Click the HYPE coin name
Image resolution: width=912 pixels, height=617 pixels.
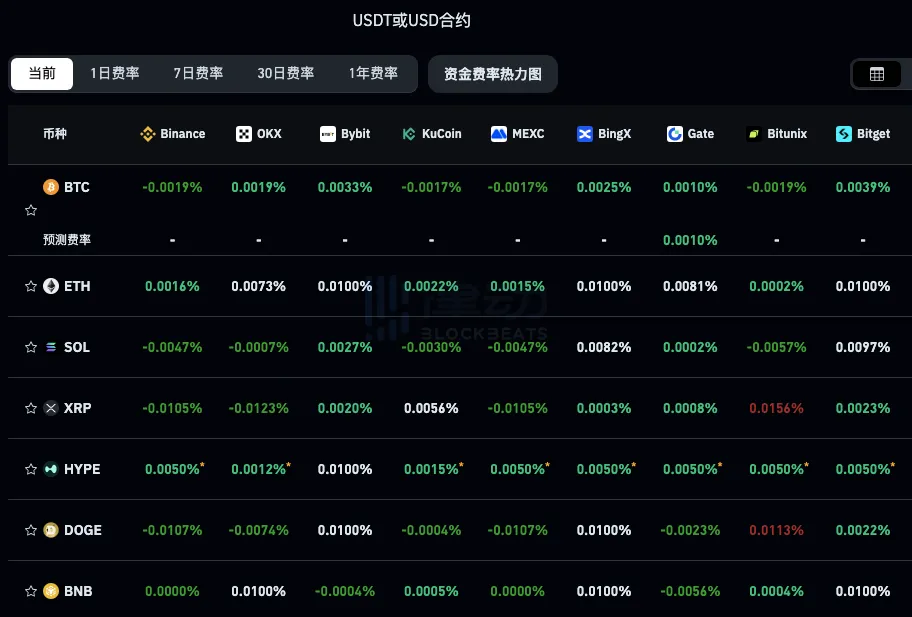coord(82,469)
